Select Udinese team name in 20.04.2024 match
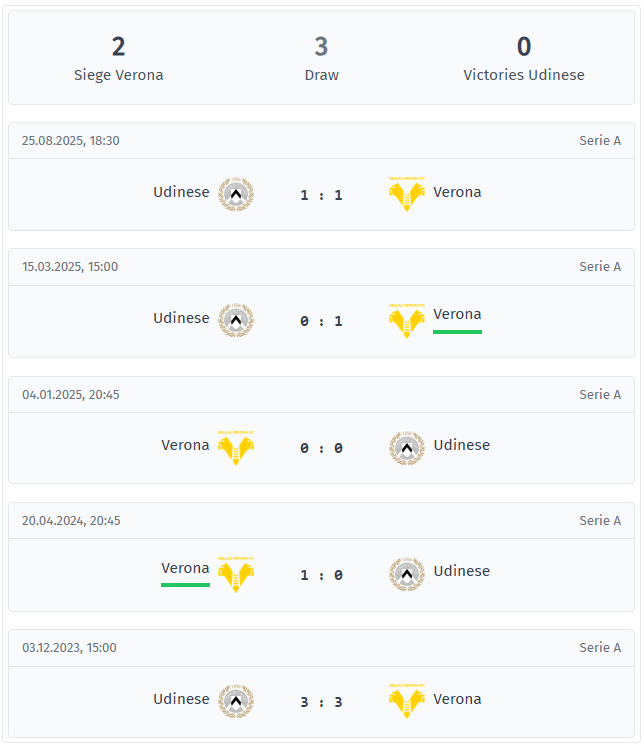The width and height of the screenshot is (644, 747). 461,571
